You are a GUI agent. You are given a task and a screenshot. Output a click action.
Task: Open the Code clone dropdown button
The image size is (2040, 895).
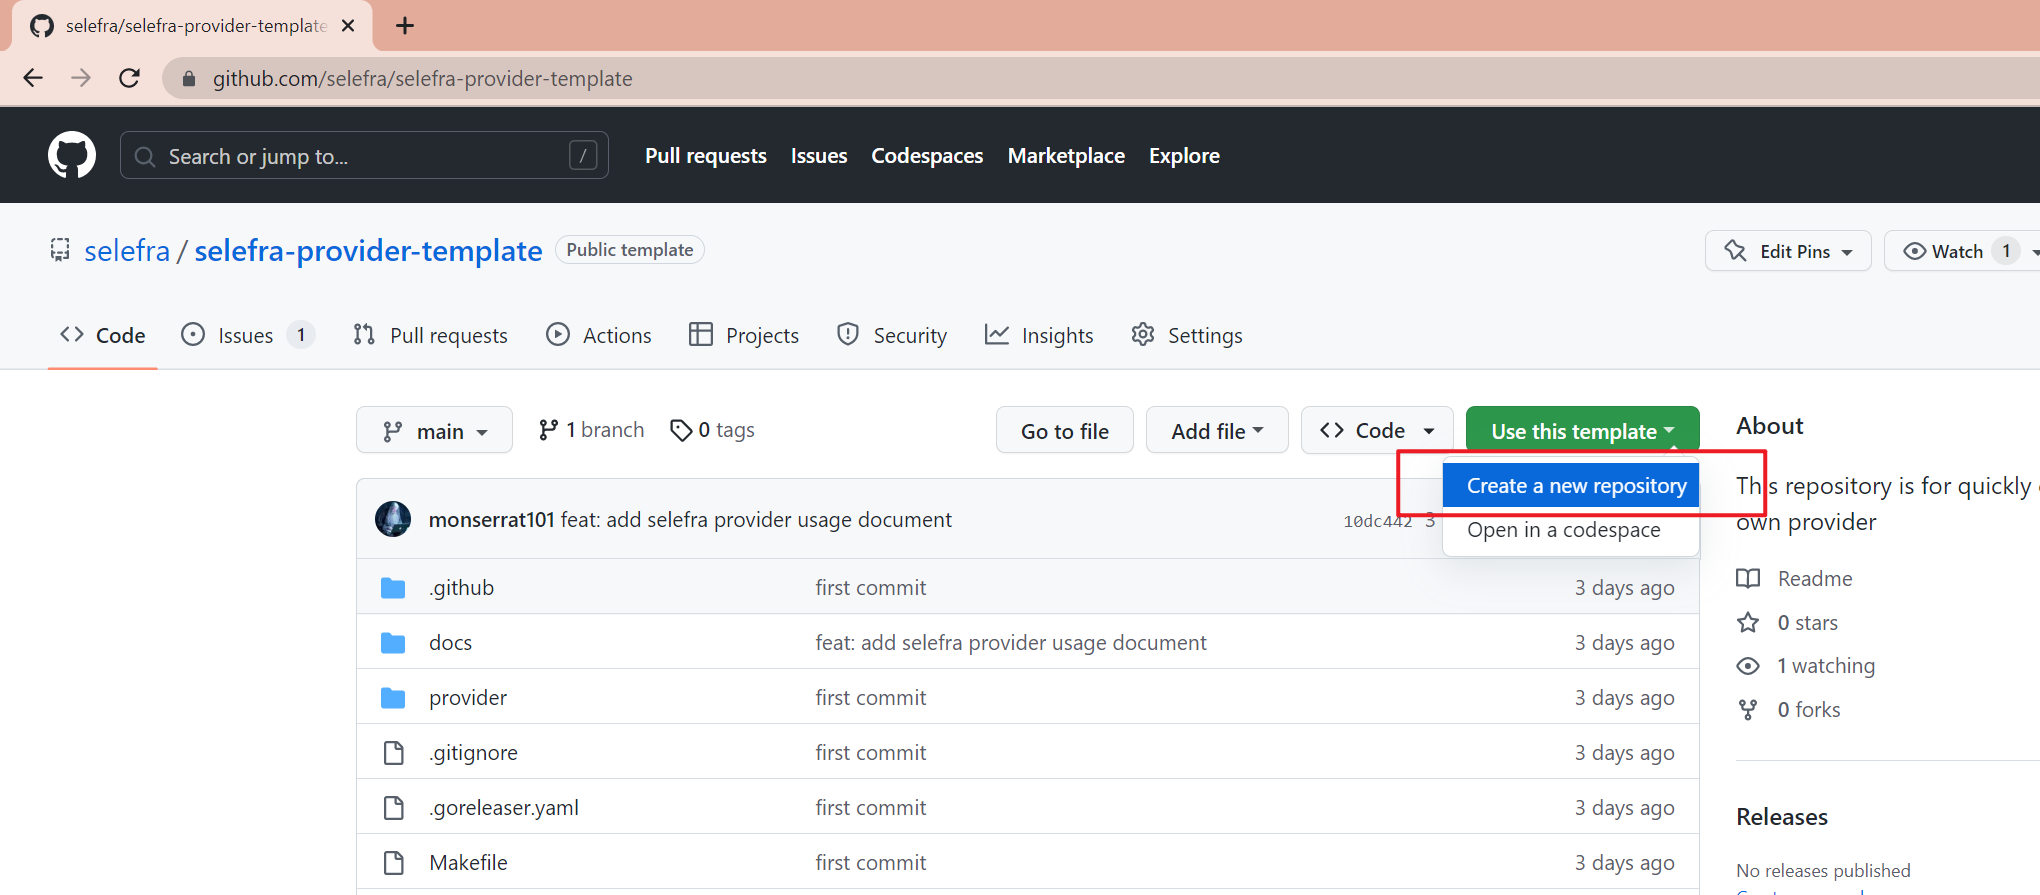[x=1377, y=430]
